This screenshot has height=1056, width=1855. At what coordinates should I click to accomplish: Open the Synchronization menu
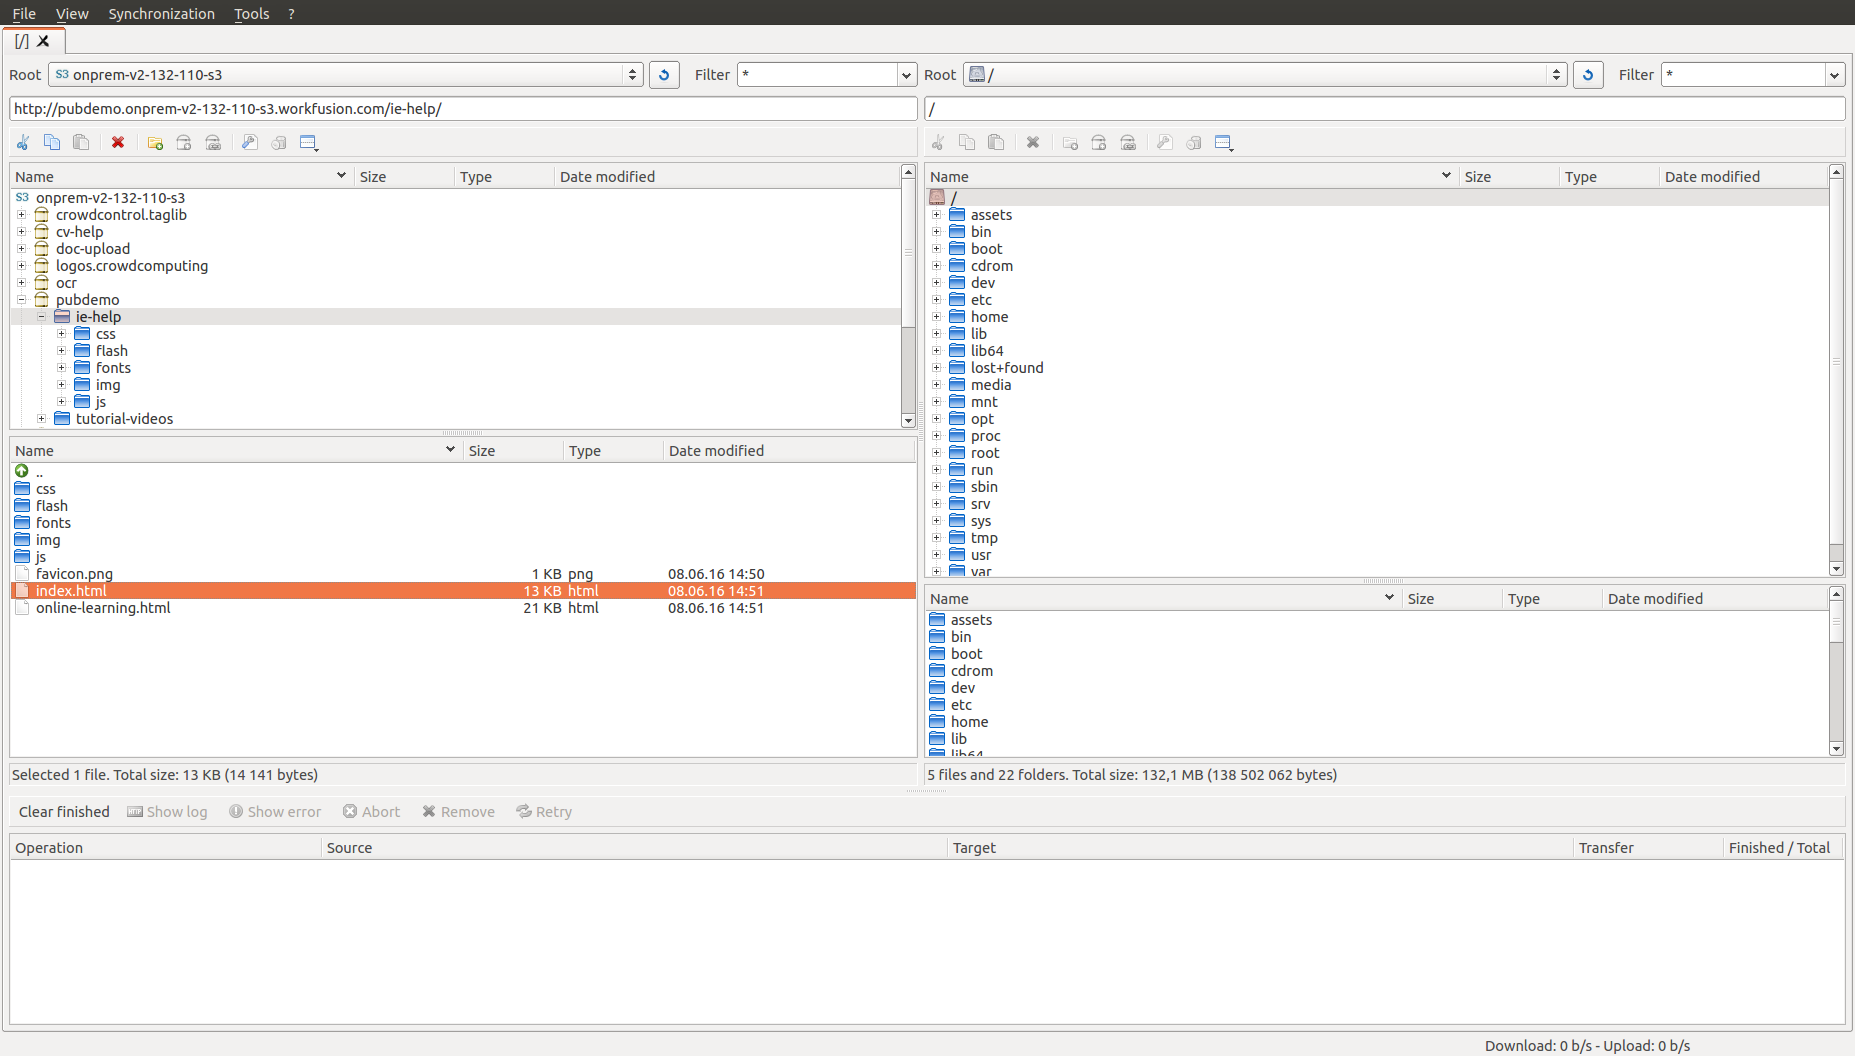(x=161, y=13)
